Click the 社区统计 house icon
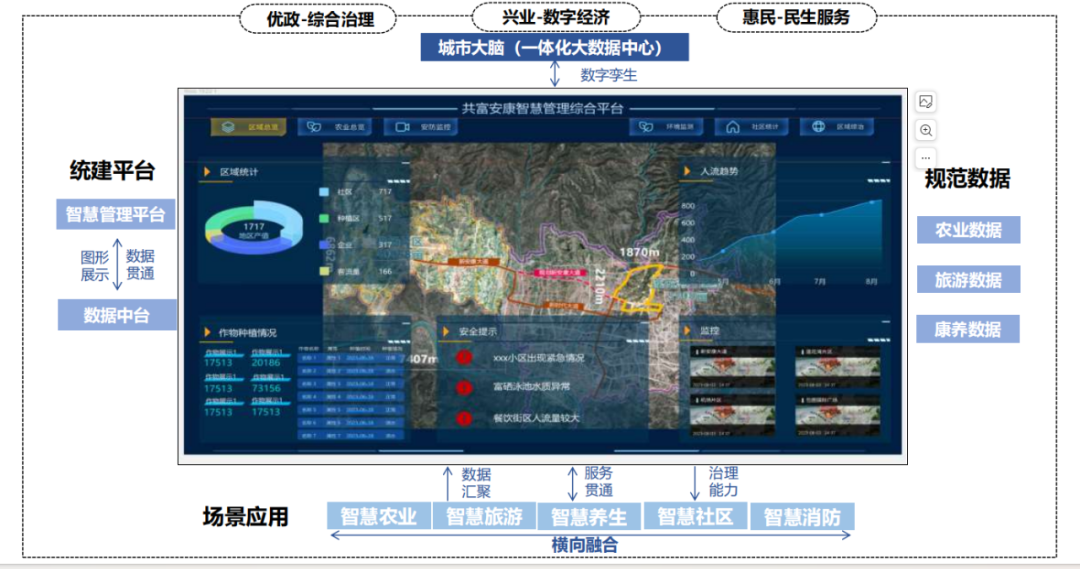This screenshot has height=569, width=1080. pos(733,127)
